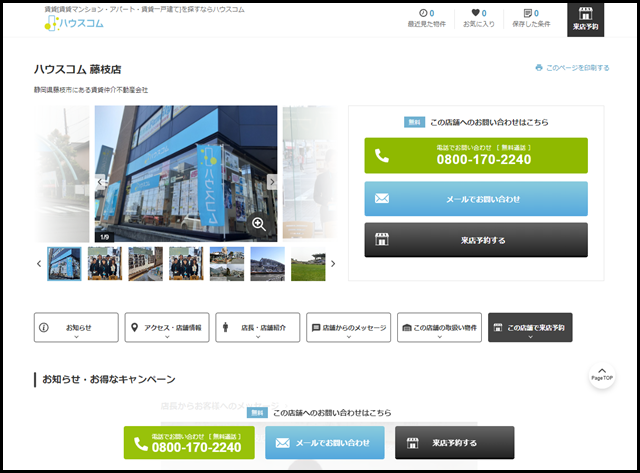Call 0800-170-2240 in bottom floating bar

(189, 443)
